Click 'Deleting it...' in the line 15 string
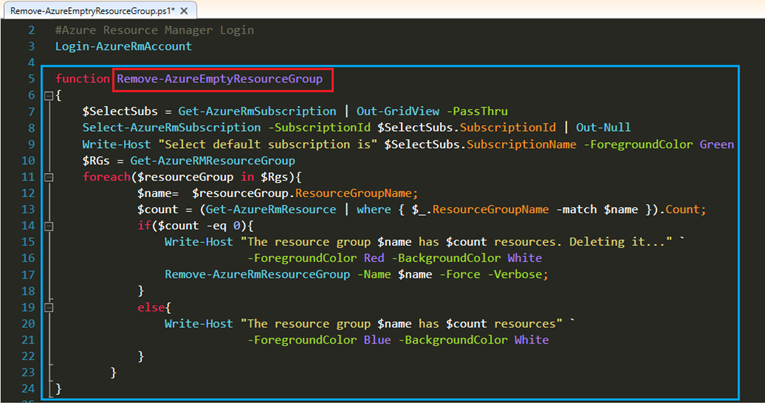 617,242
